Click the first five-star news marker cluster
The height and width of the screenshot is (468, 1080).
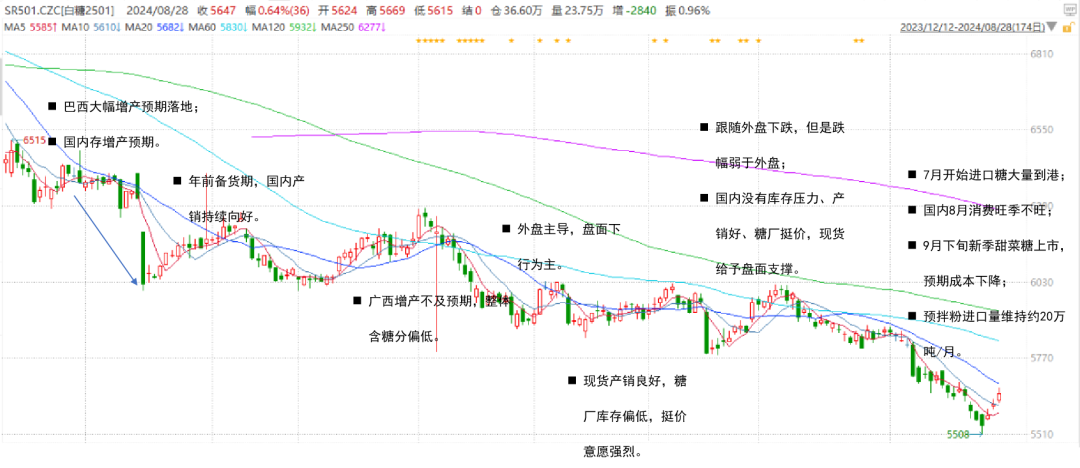pos(430,41)
